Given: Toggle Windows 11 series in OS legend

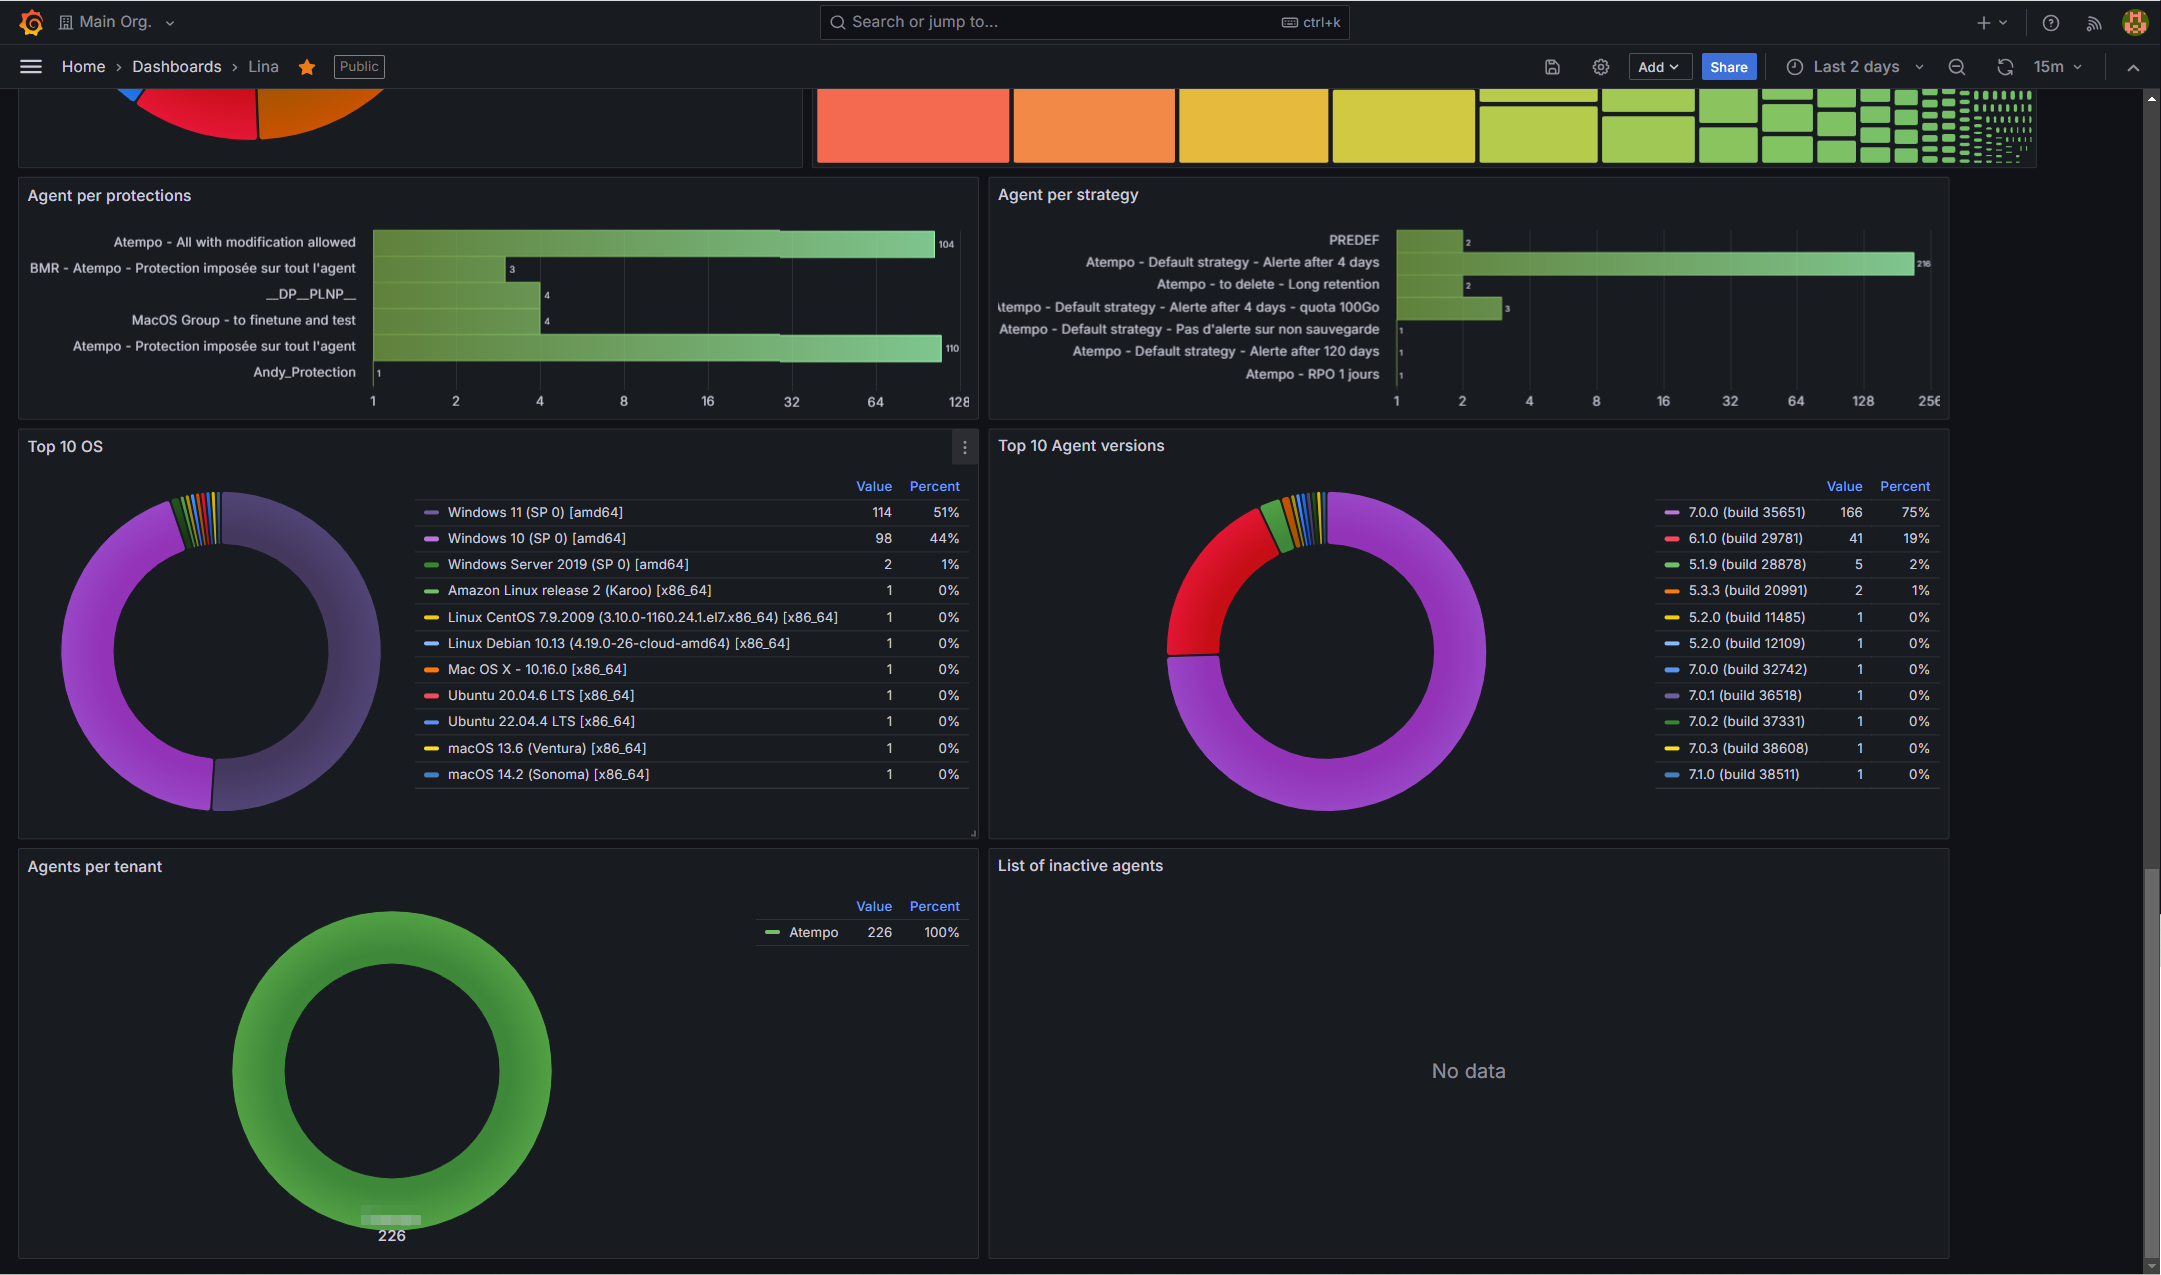Looking at the screenshot, I should [x=535, y=512].
